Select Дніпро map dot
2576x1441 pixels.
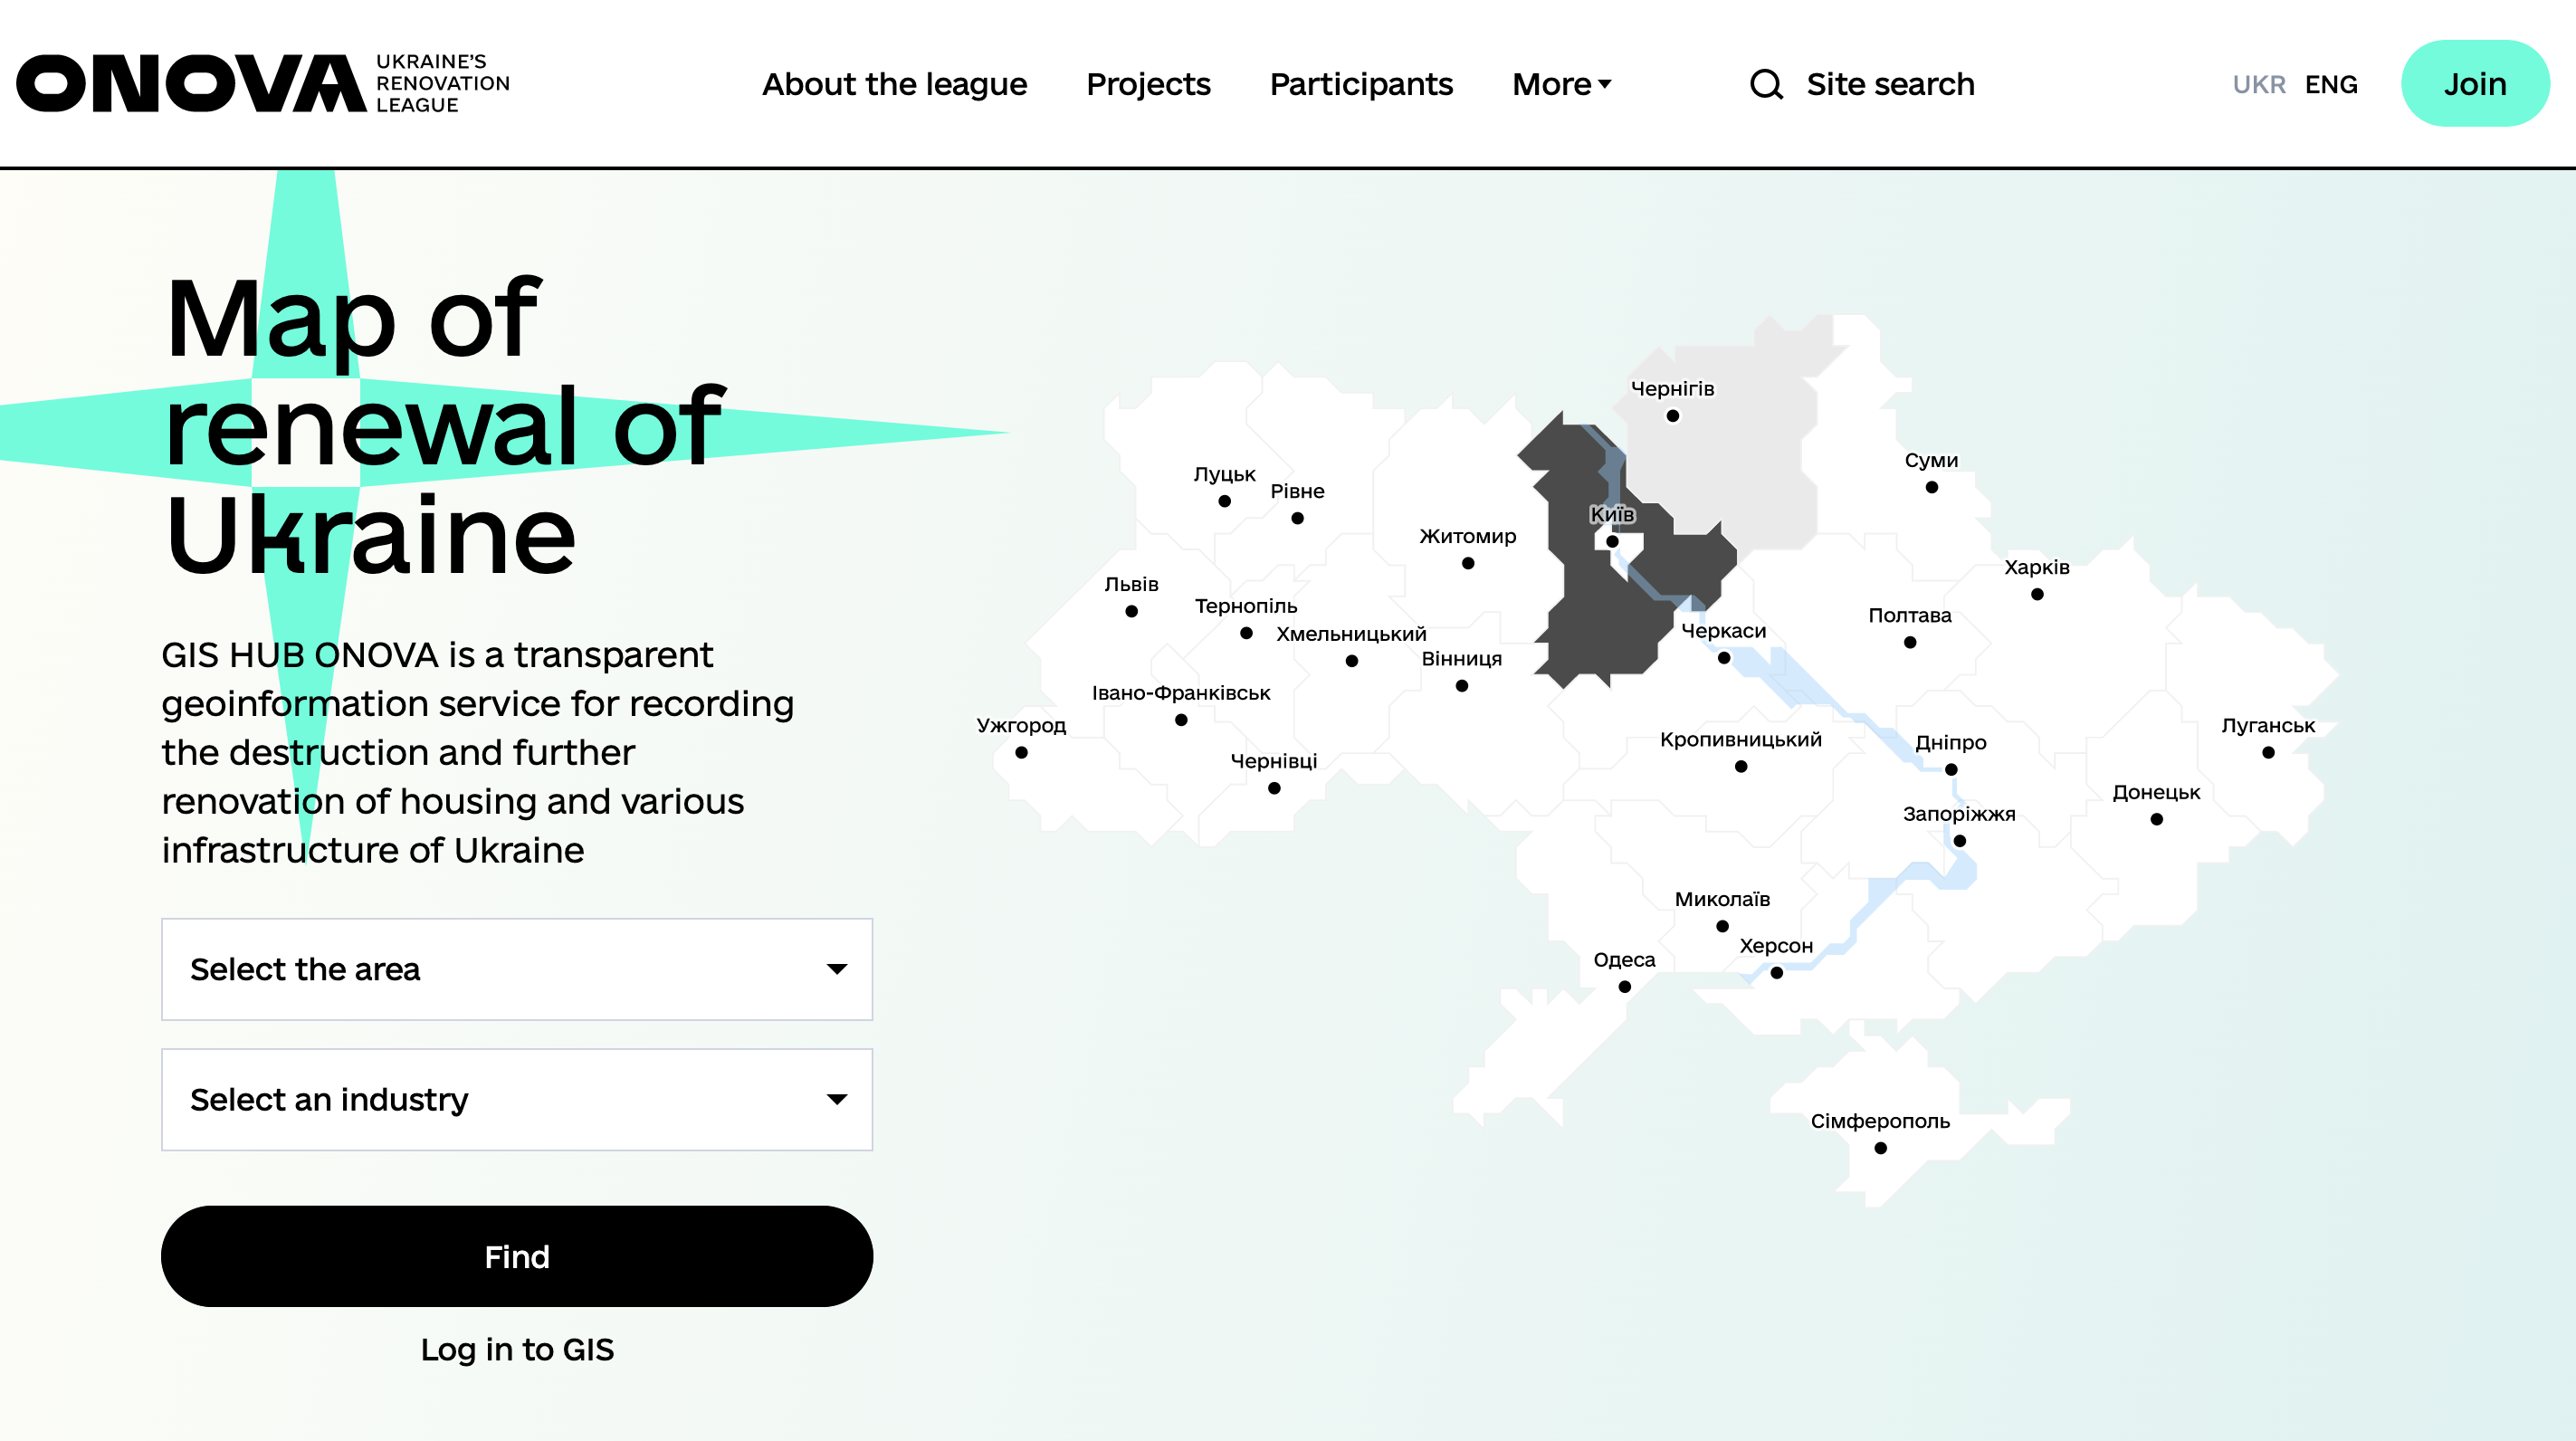tap(1951, 770)
